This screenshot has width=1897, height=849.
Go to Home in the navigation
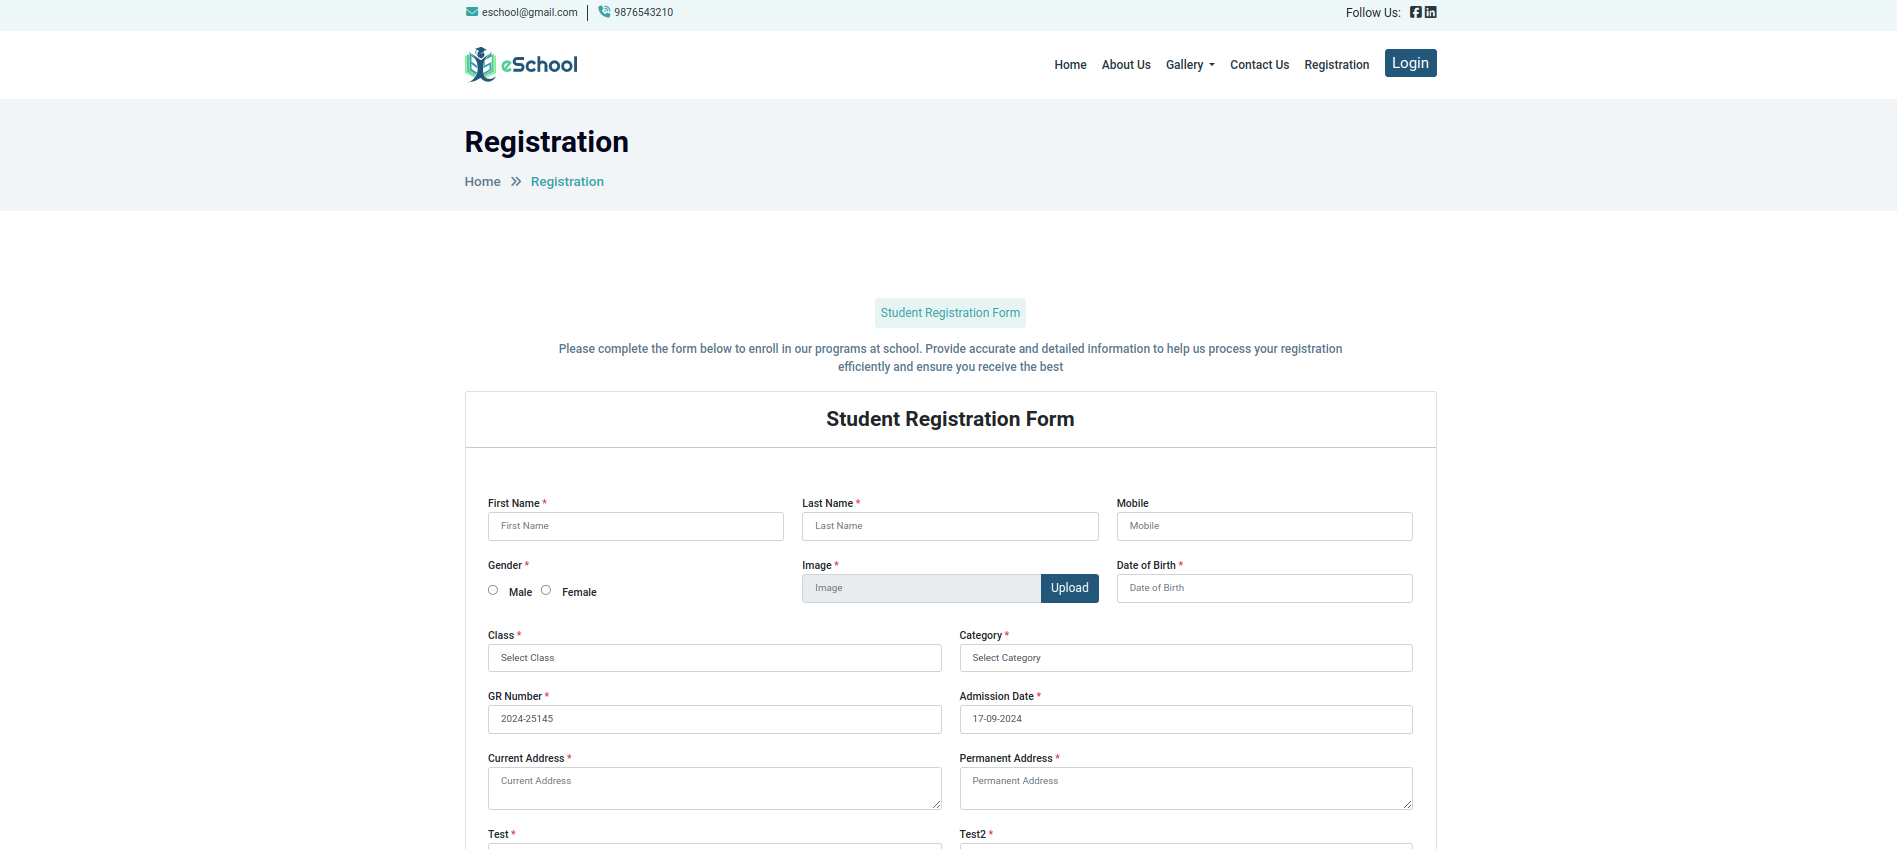1070,65
